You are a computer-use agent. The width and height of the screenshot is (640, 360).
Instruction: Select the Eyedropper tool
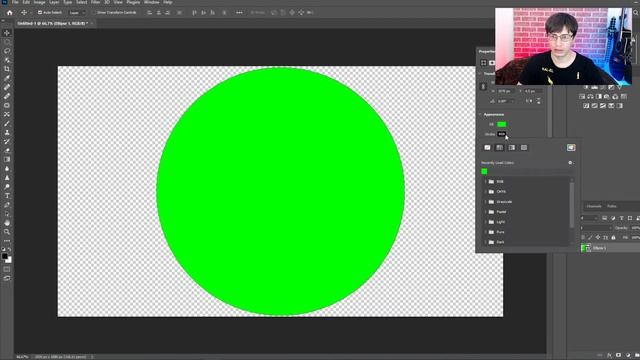pyautogui.click(x=7, y=78)
